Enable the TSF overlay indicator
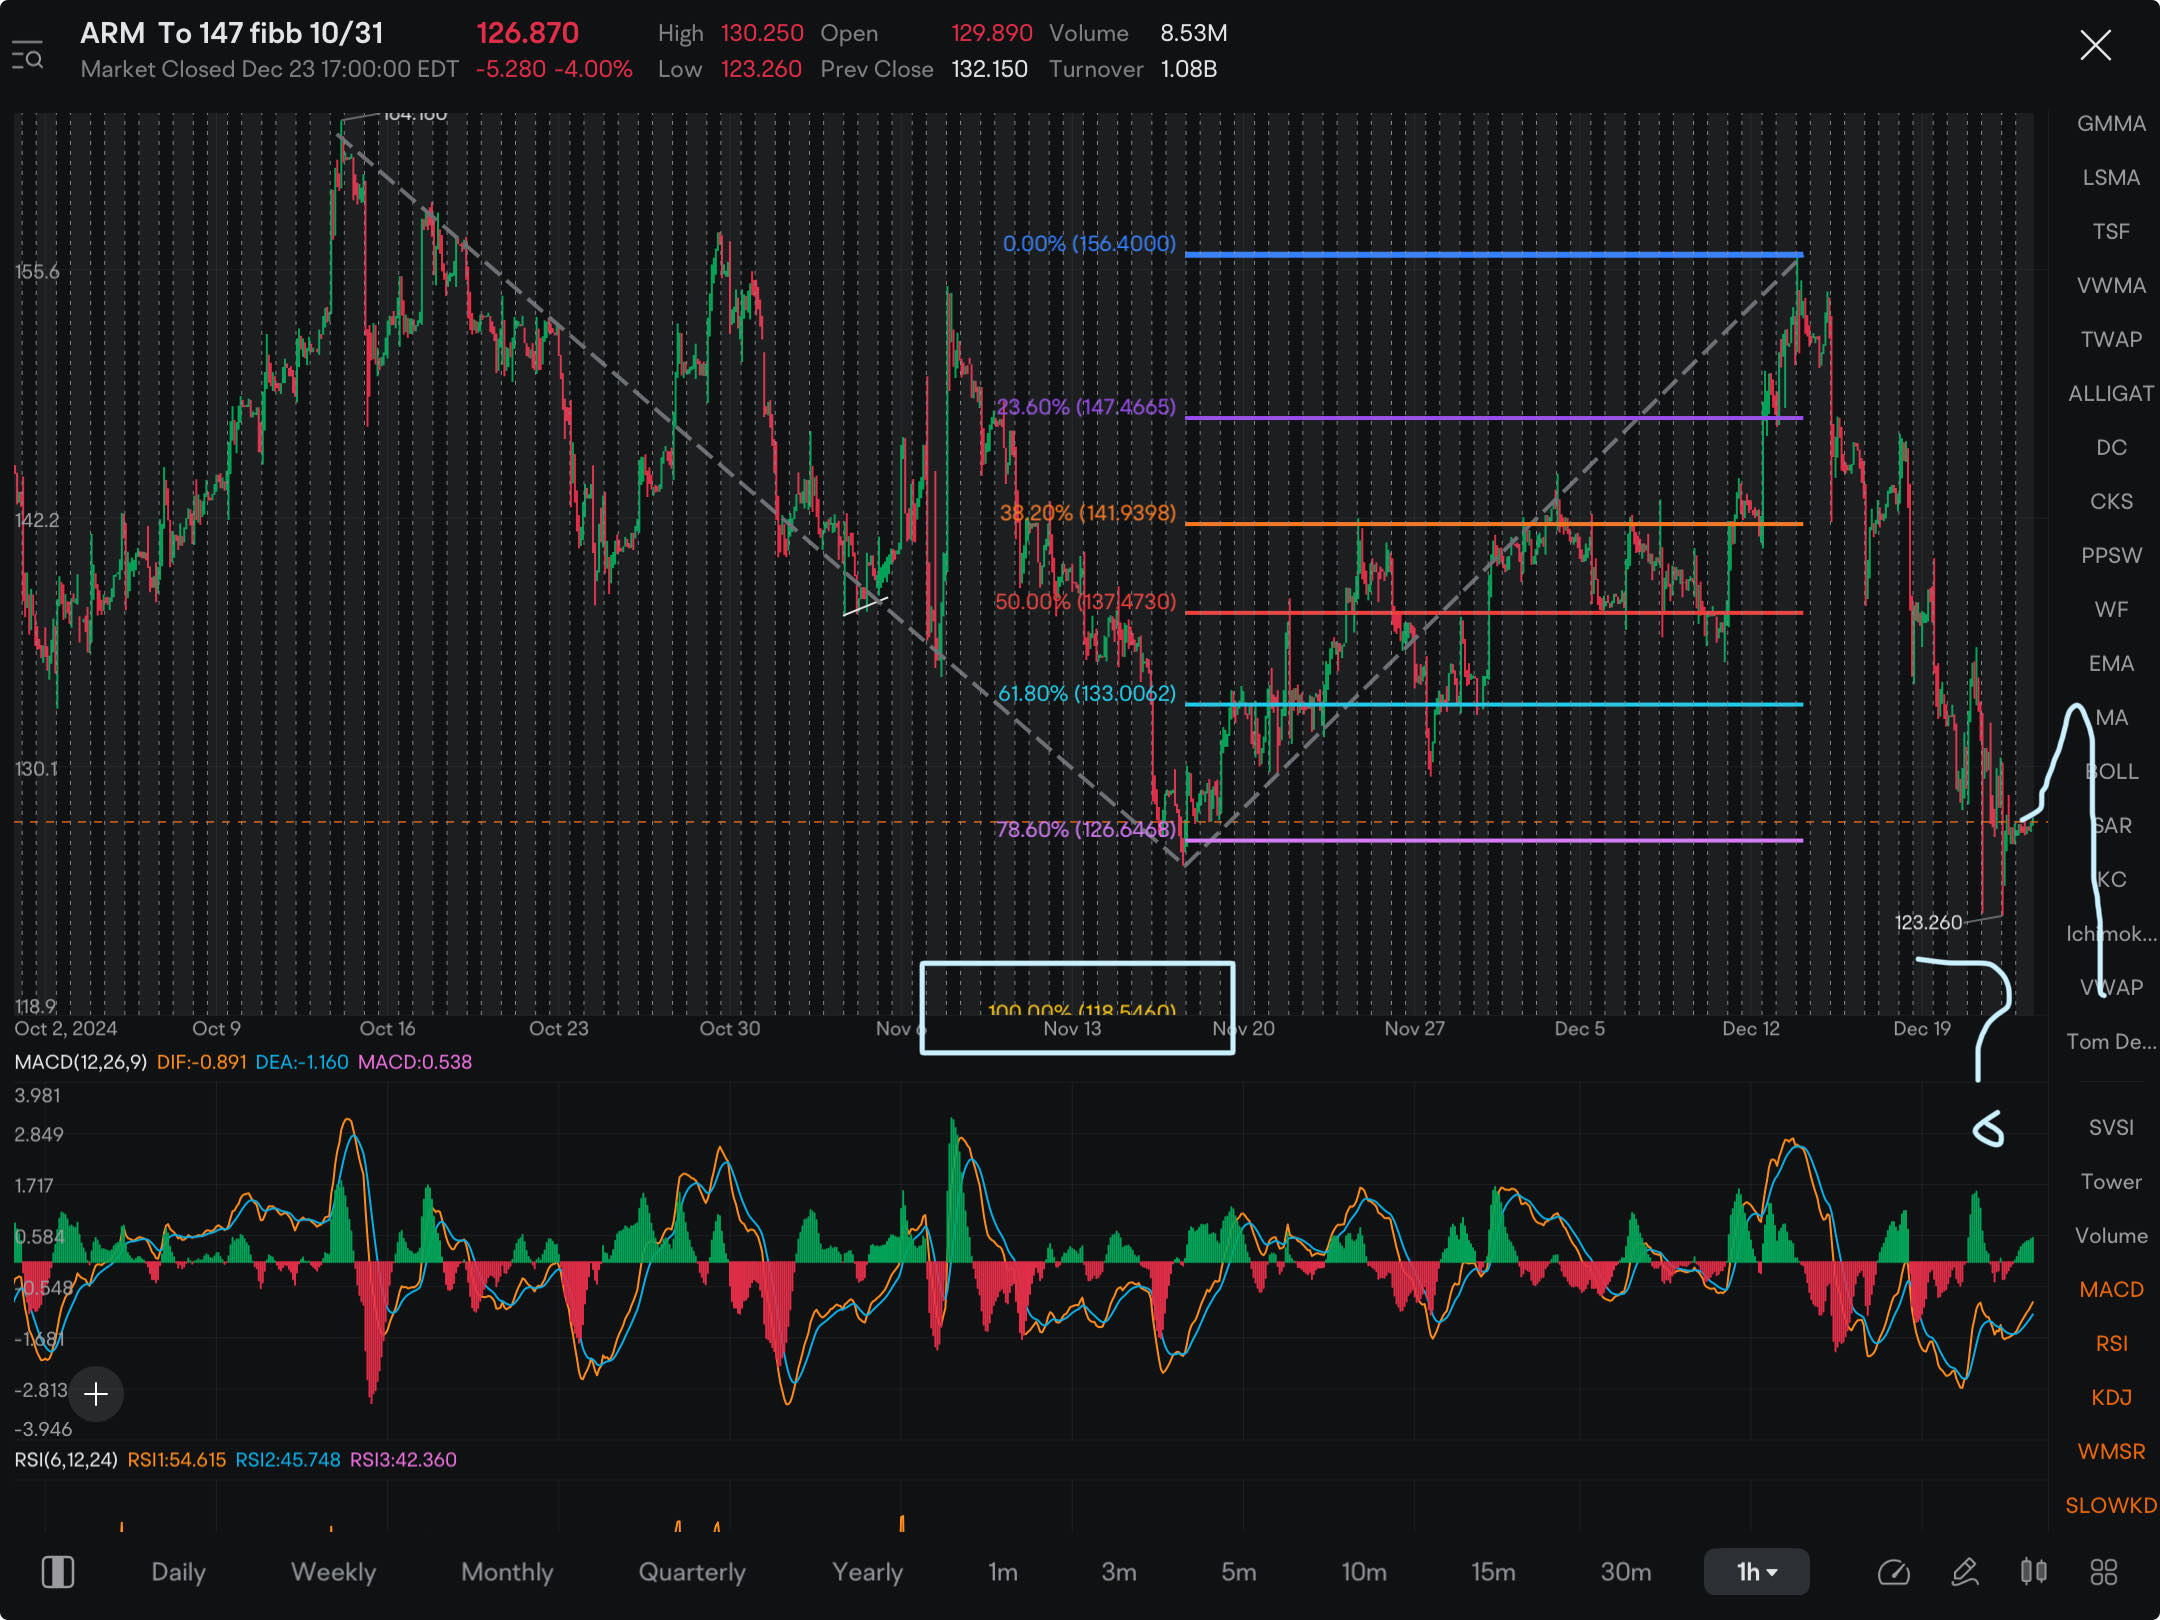Image resolution: width=2160 pixels, height=1620 pixels. [x=2111, y=231]
